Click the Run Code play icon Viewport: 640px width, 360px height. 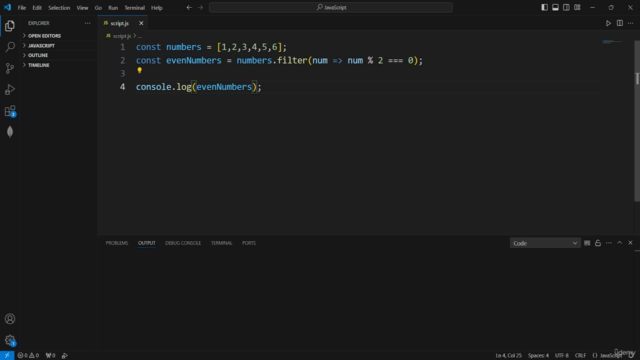pos(608,23)
